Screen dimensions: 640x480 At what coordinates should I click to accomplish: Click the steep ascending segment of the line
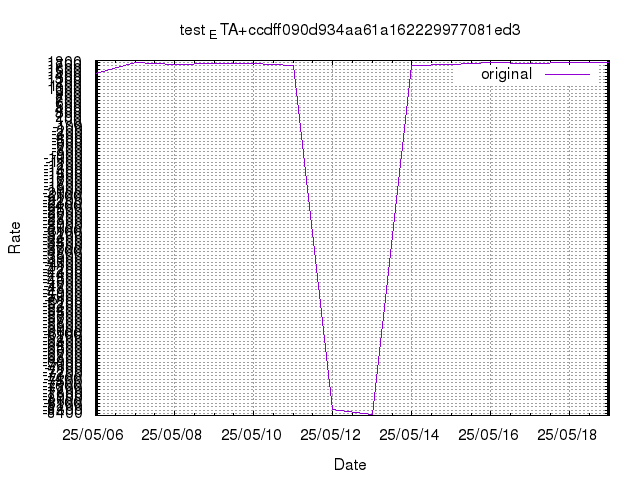tap(392, 240)
